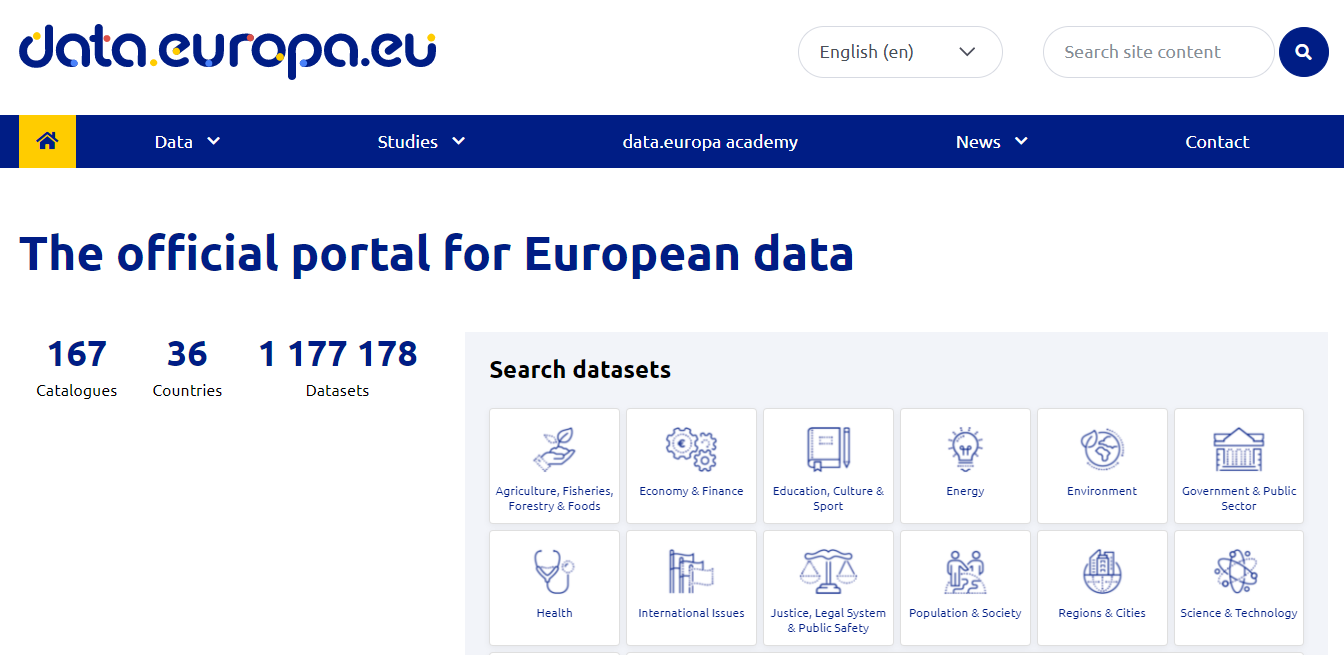This screenshot has height=655, width=1344.
Task: Click the Energy category icon
Action: tap(965, 466)
